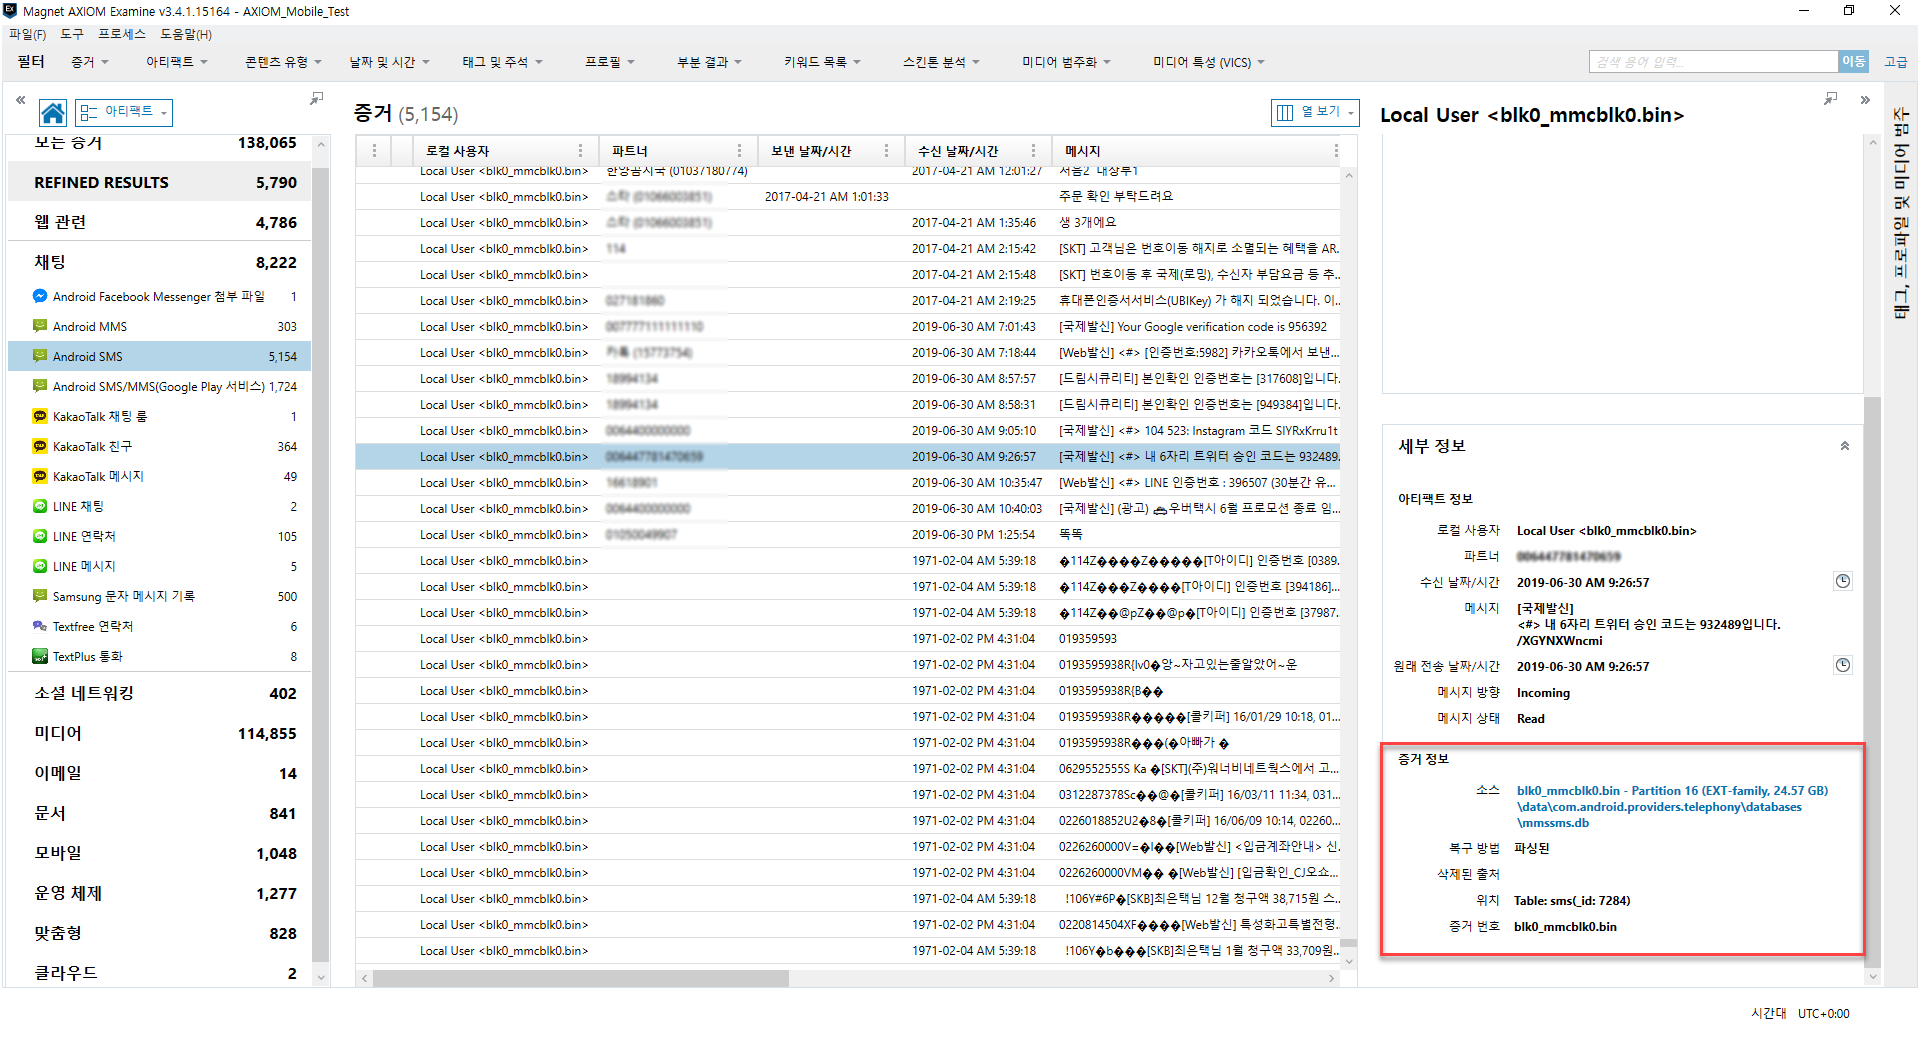The width and height of the screenshot is (1920, 1040).
Task: Open the tags and comments filter dropdown
Action: 502,62
